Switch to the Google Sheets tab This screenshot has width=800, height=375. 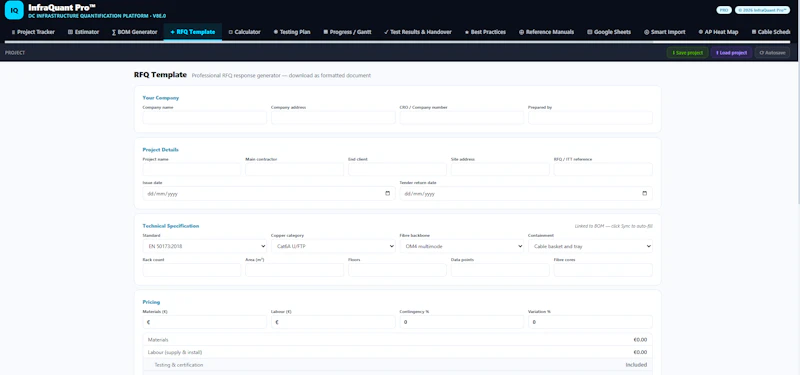point(609,32)
